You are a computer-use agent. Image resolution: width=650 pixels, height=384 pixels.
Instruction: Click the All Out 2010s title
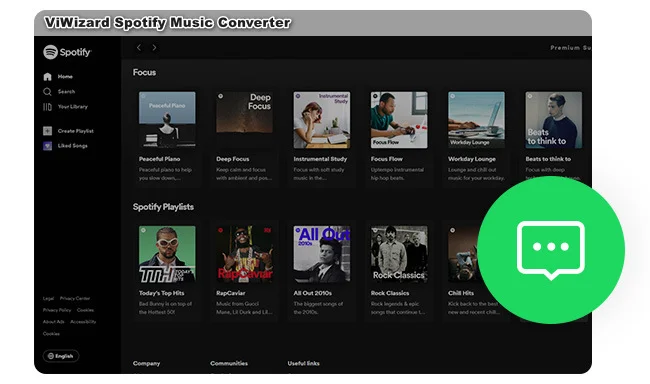(313, 293)
